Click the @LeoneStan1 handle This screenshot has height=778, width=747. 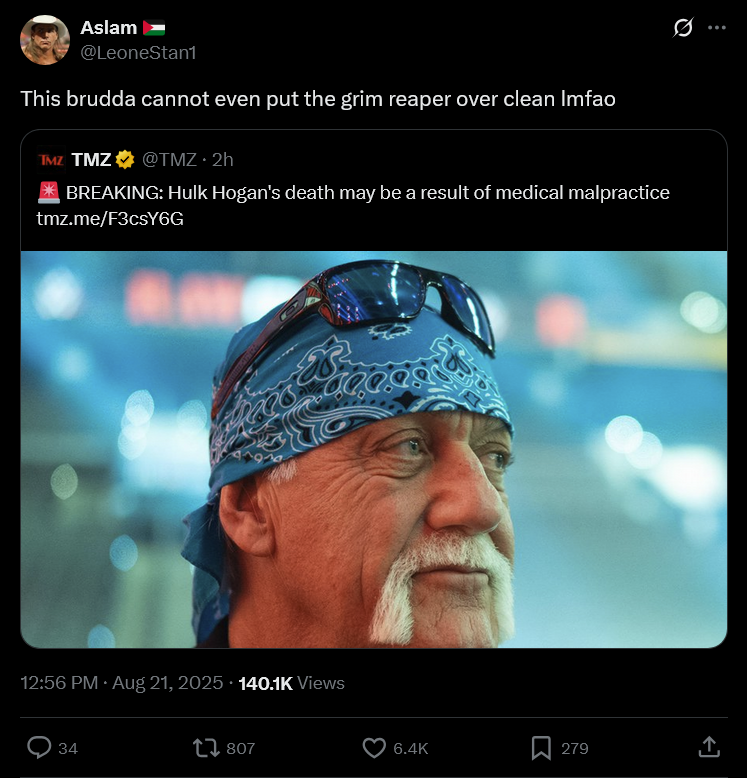(x=138, y=52)
